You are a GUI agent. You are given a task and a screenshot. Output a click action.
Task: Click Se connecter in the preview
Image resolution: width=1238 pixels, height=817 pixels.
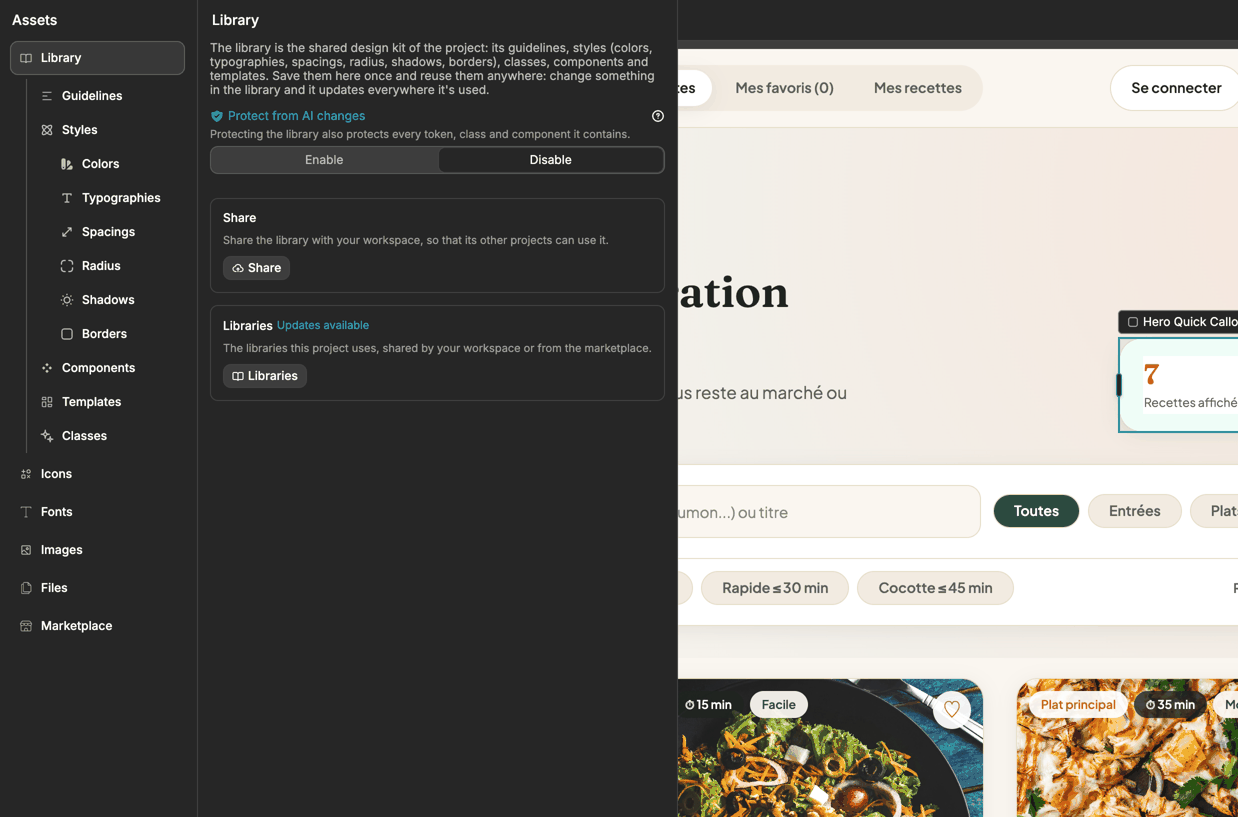coord(1176,88)
